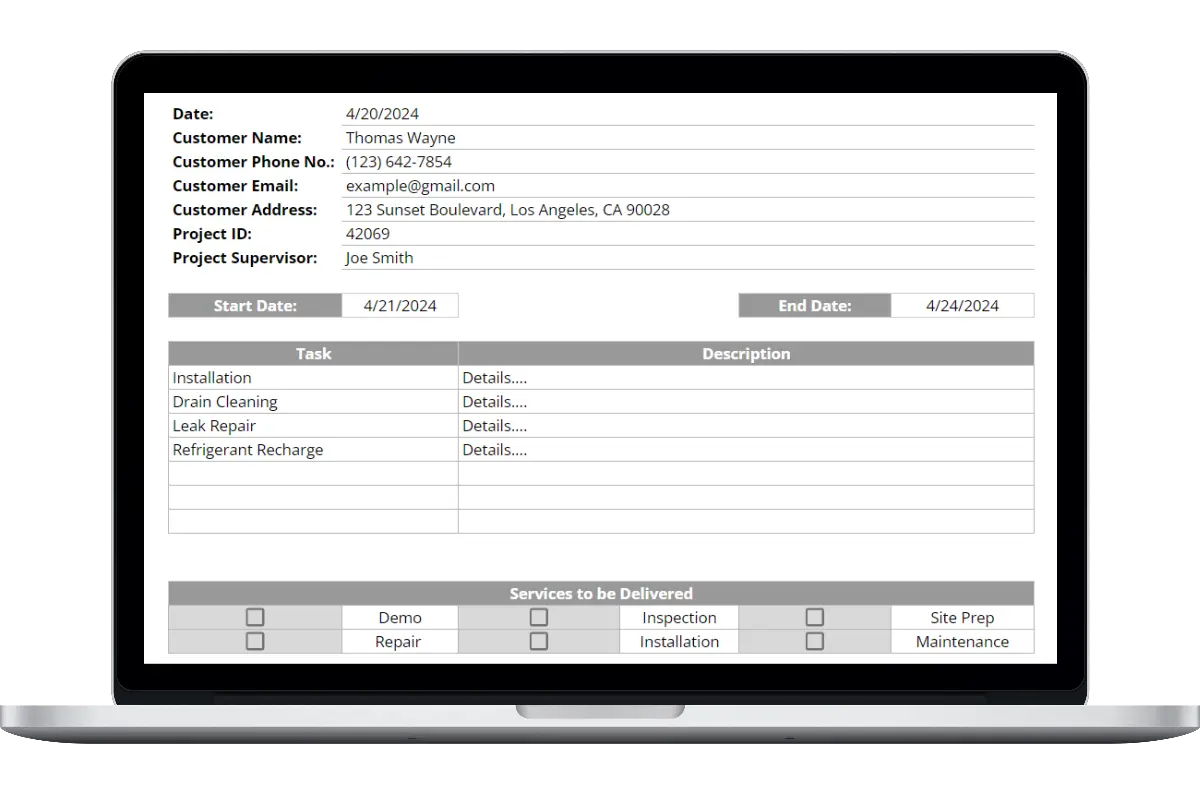
Task: Tick the Repair checkbox
Action: pos(255,641)
